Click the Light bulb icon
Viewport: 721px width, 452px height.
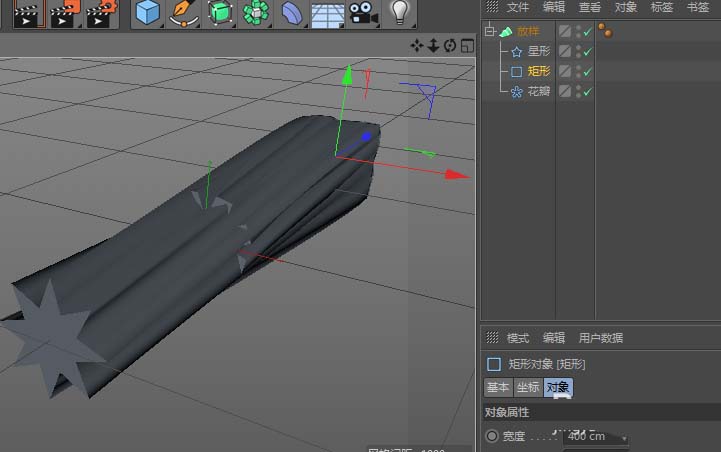click(400, 13)
